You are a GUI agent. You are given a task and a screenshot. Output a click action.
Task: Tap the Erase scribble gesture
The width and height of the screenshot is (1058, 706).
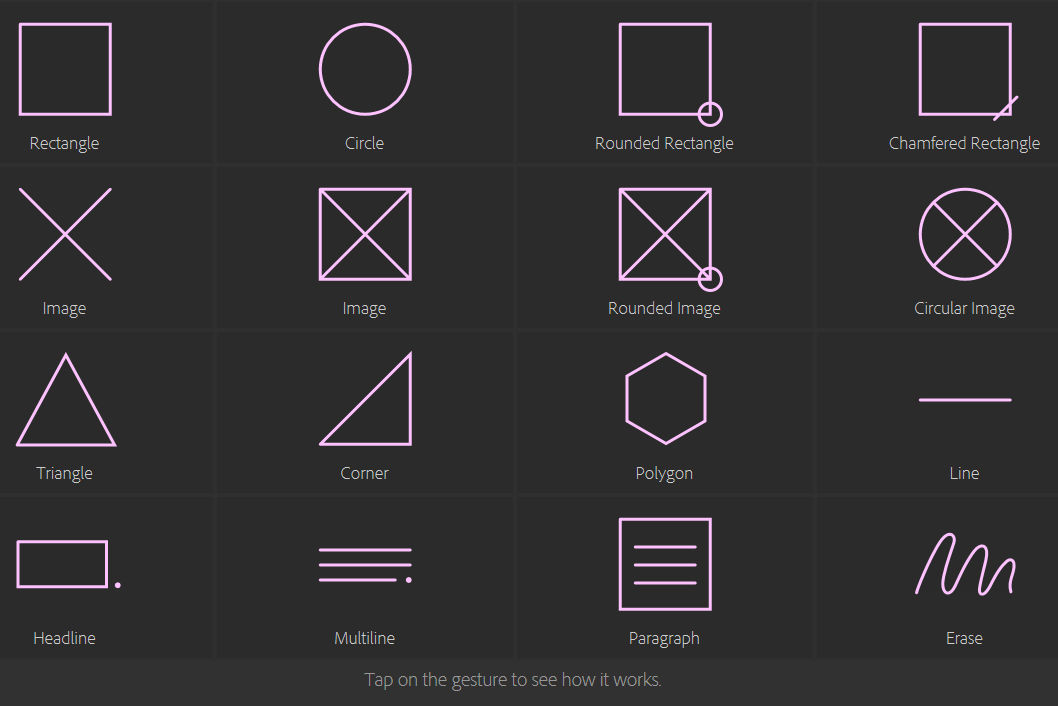tap(965, 564)
